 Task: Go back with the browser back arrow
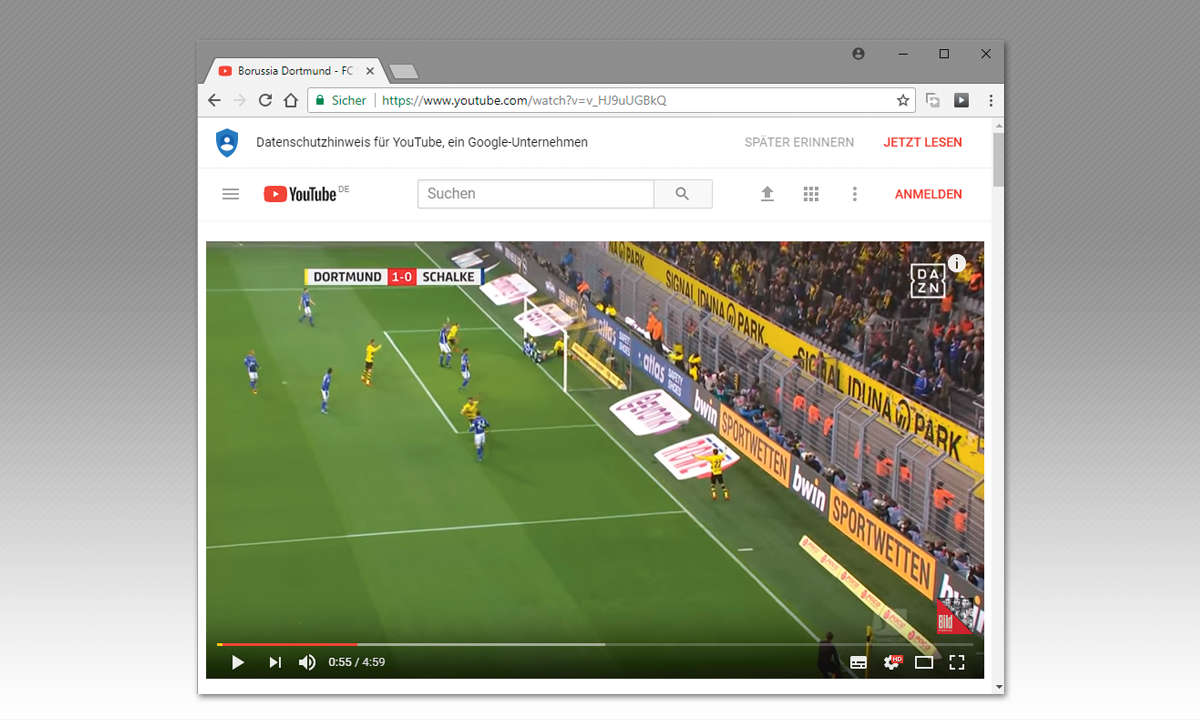(214, 100)
